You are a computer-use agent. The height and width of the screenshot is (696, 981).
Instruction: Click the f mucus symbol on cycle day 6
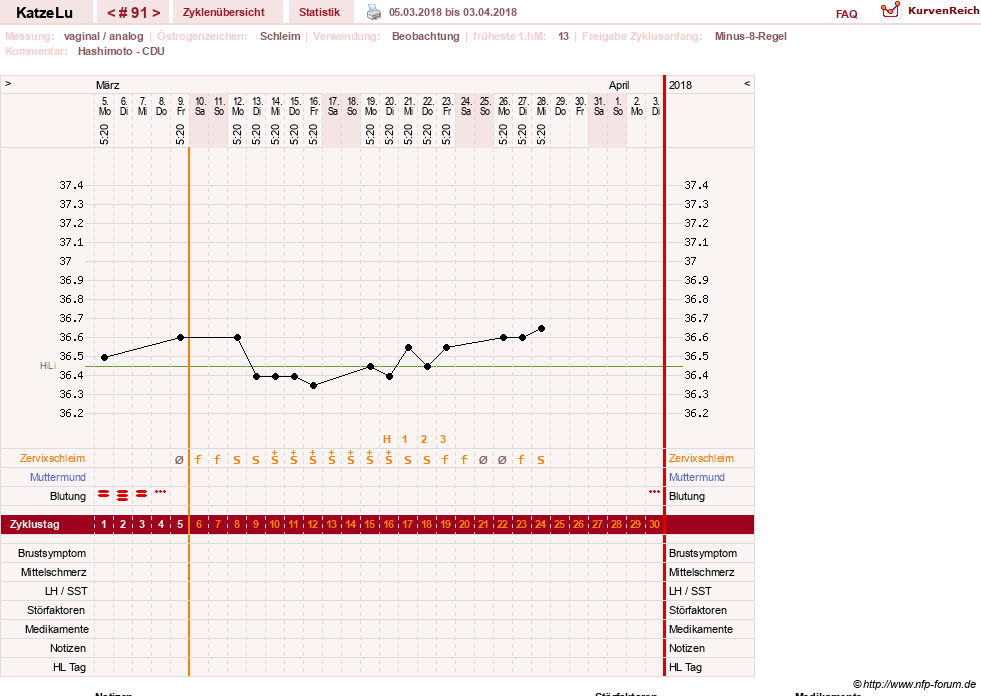tap(198, 459)
